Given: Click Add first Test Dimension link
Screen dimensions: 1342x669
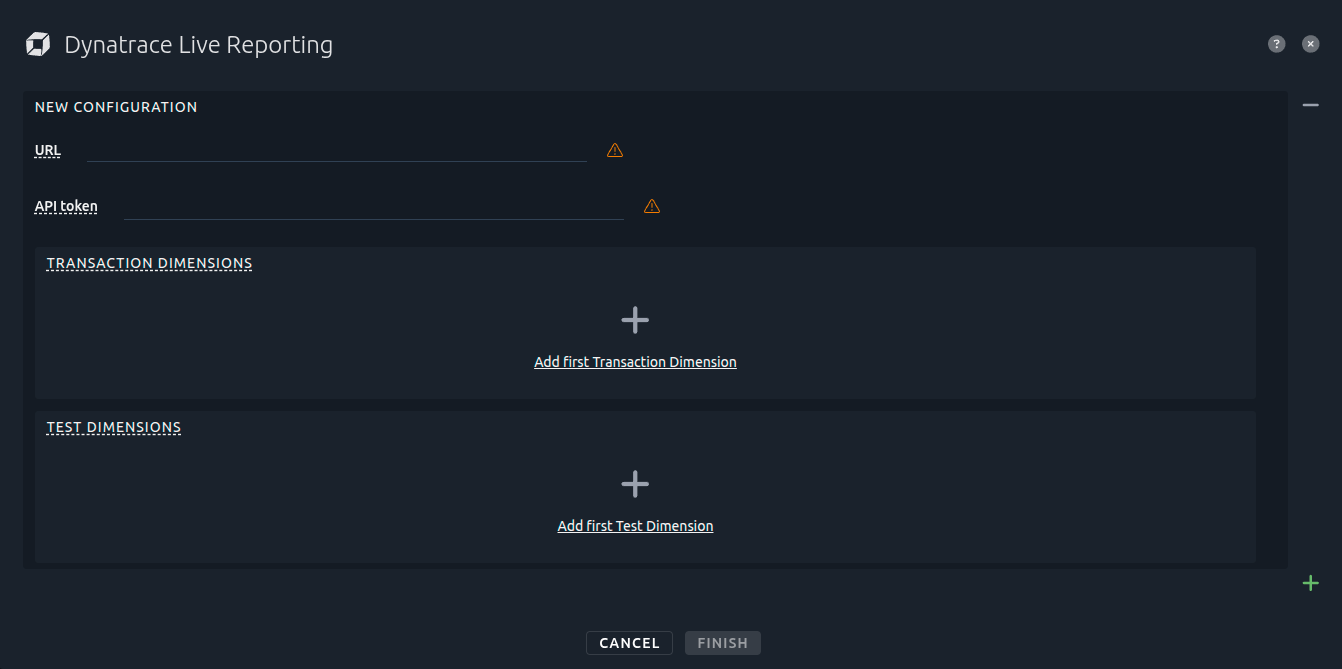Looking at the screenshot, I should 635,526.
